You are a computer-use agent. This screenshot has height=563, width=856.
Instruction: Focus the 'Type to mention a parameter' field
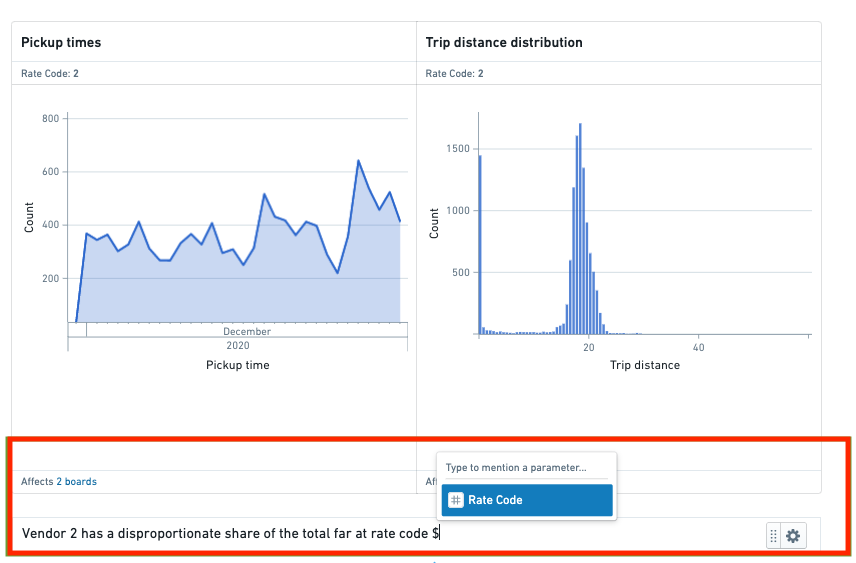[x=527, y=467]
